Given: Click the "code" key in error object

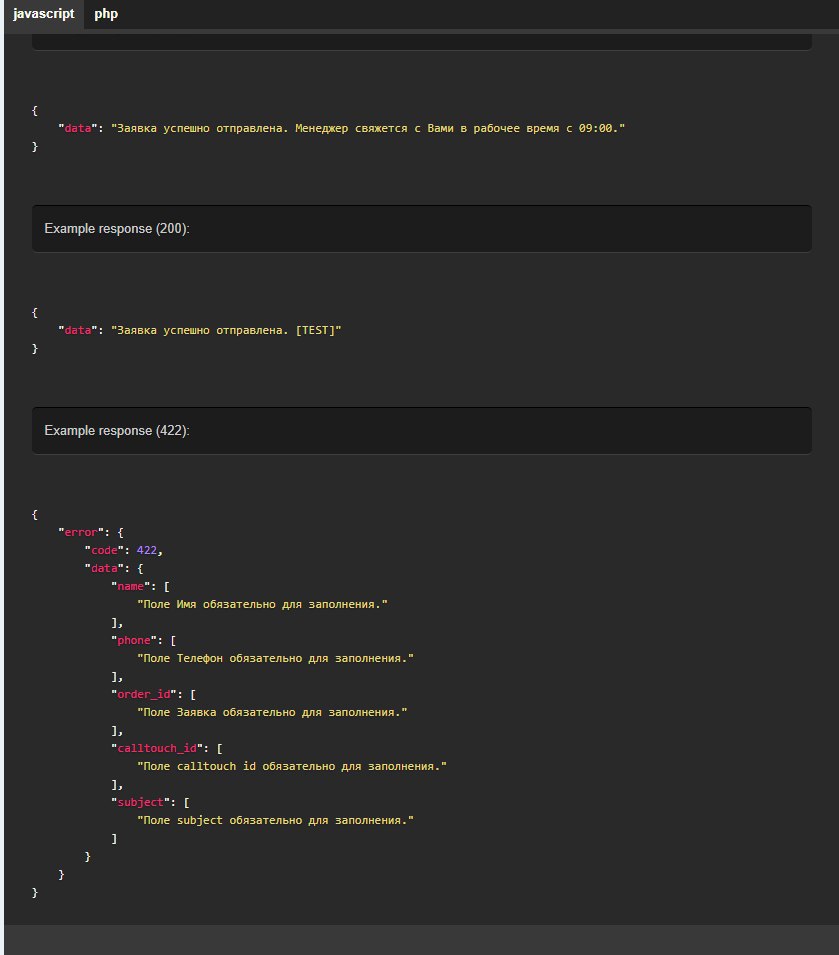Looking at the screenshot, I should (x=104, y=550).
